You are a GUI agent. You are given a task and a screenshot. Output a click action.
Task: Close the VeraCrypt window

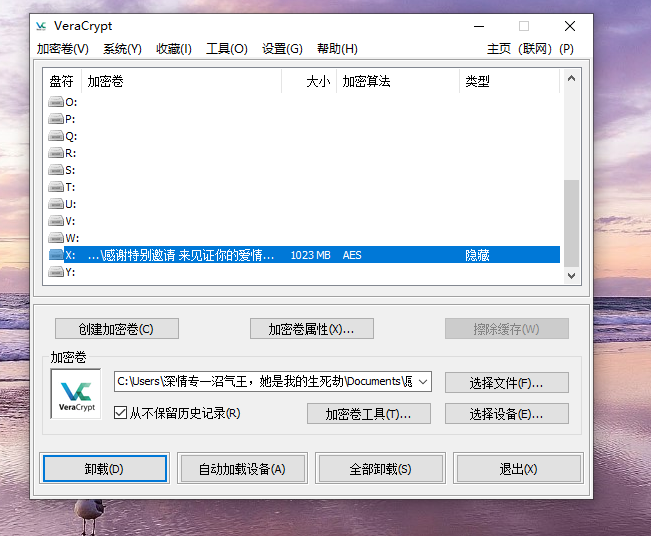click(x=570, y=26)
